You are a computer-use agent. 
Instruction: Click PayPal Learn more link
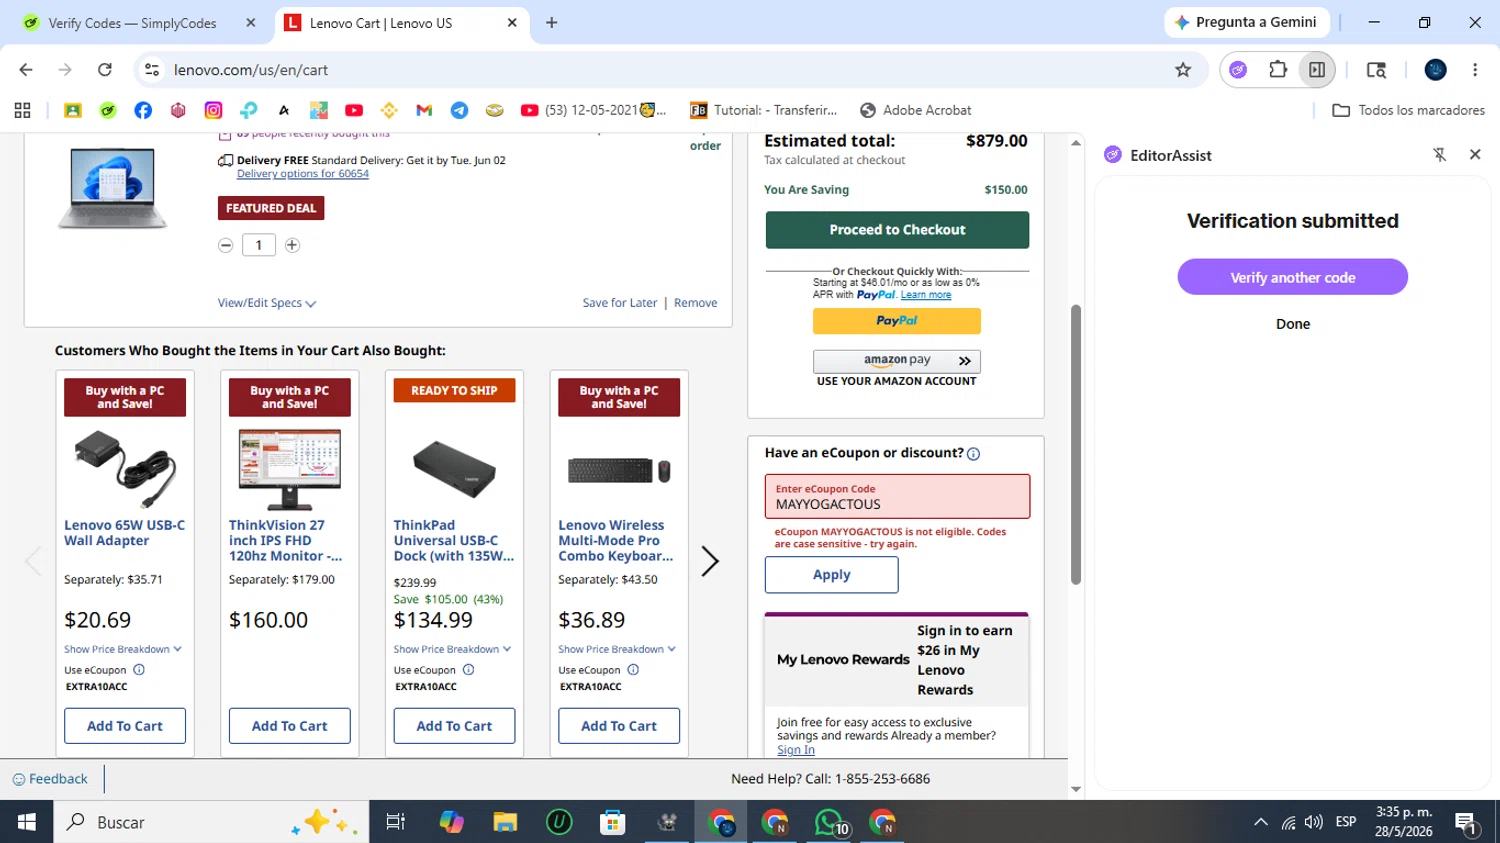(x=926, y=295)
